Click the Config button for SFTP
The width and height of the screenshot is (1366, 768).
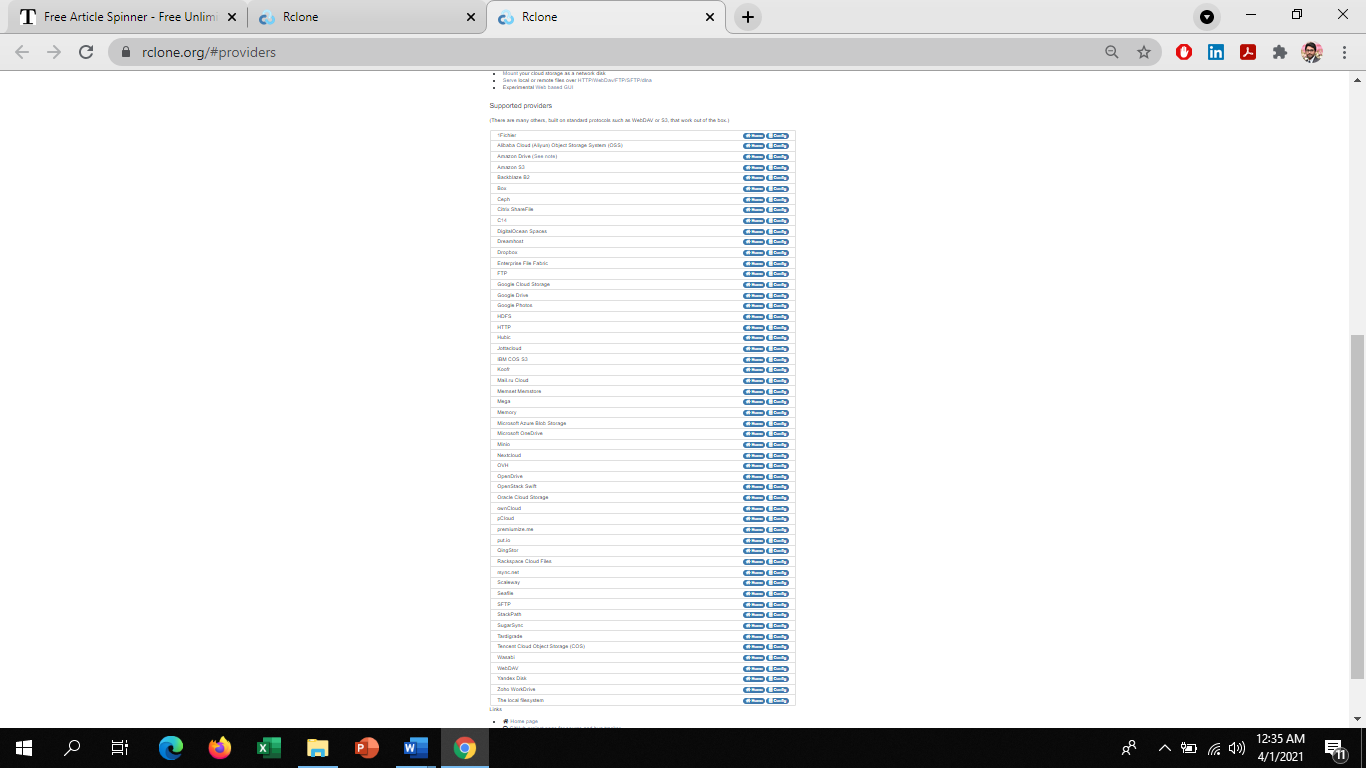778,605
